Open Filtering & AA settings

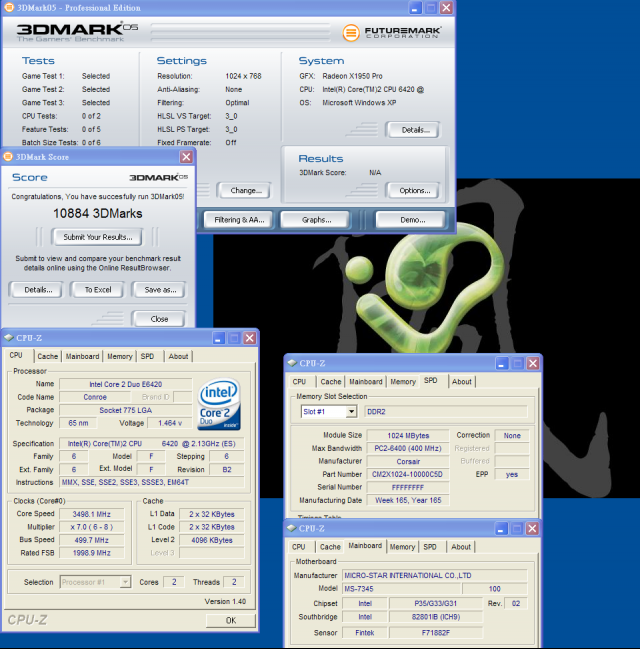pyautogui.click(x=239, y=220)
